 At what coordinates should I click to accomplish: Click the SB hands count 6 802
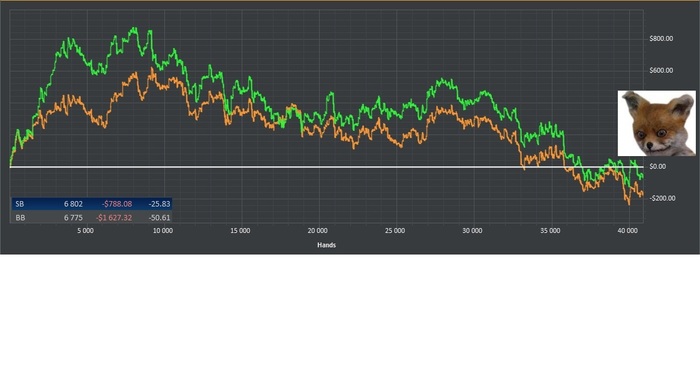(x=73, y=204)
